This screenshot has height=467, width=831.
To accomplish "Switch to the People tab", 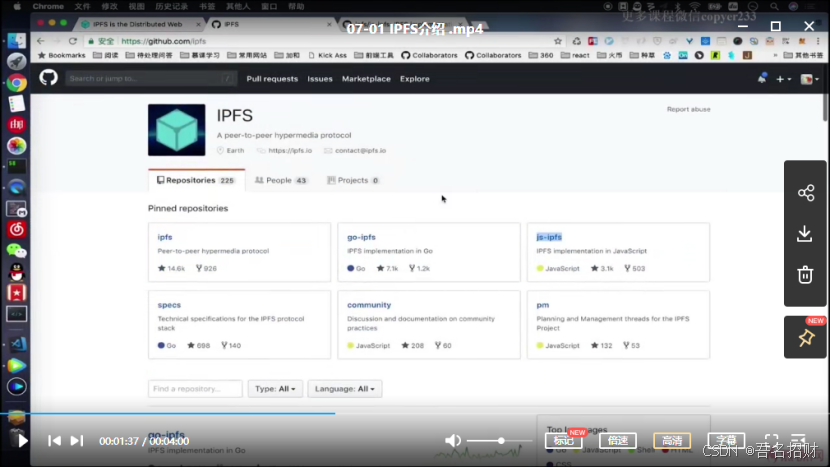I will coord(281,180).
